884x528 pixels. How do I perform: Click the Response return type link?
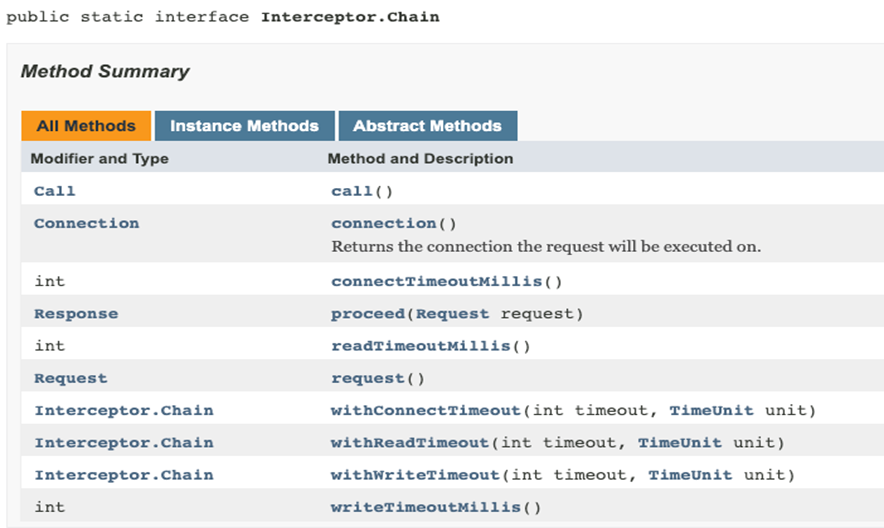tap(76, 314)
